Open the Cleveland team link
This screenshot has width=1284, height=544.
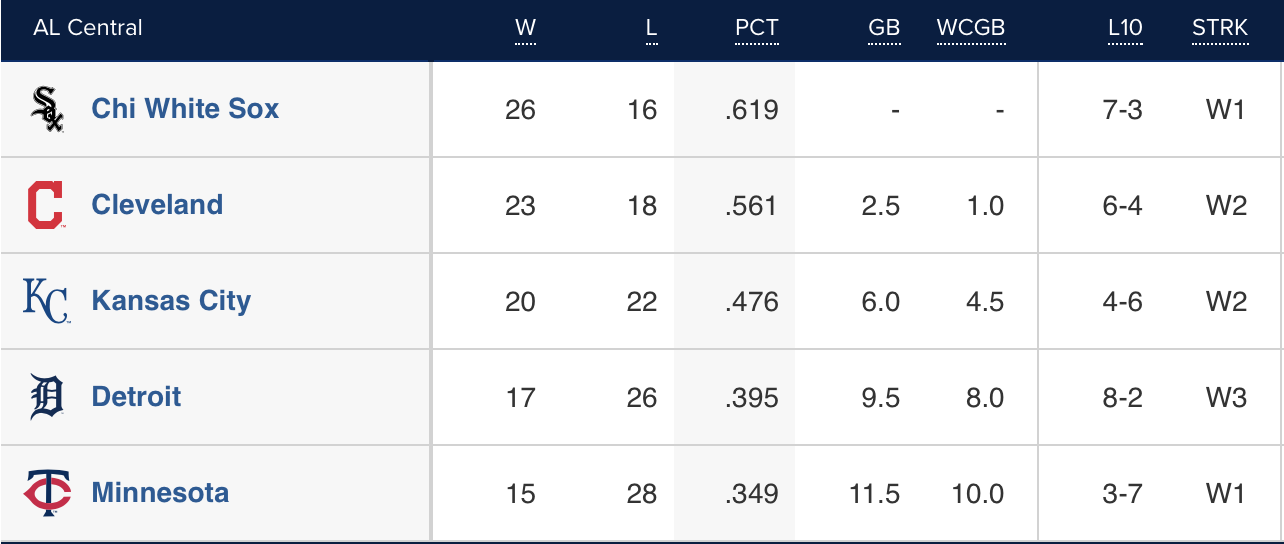[157, 205]
